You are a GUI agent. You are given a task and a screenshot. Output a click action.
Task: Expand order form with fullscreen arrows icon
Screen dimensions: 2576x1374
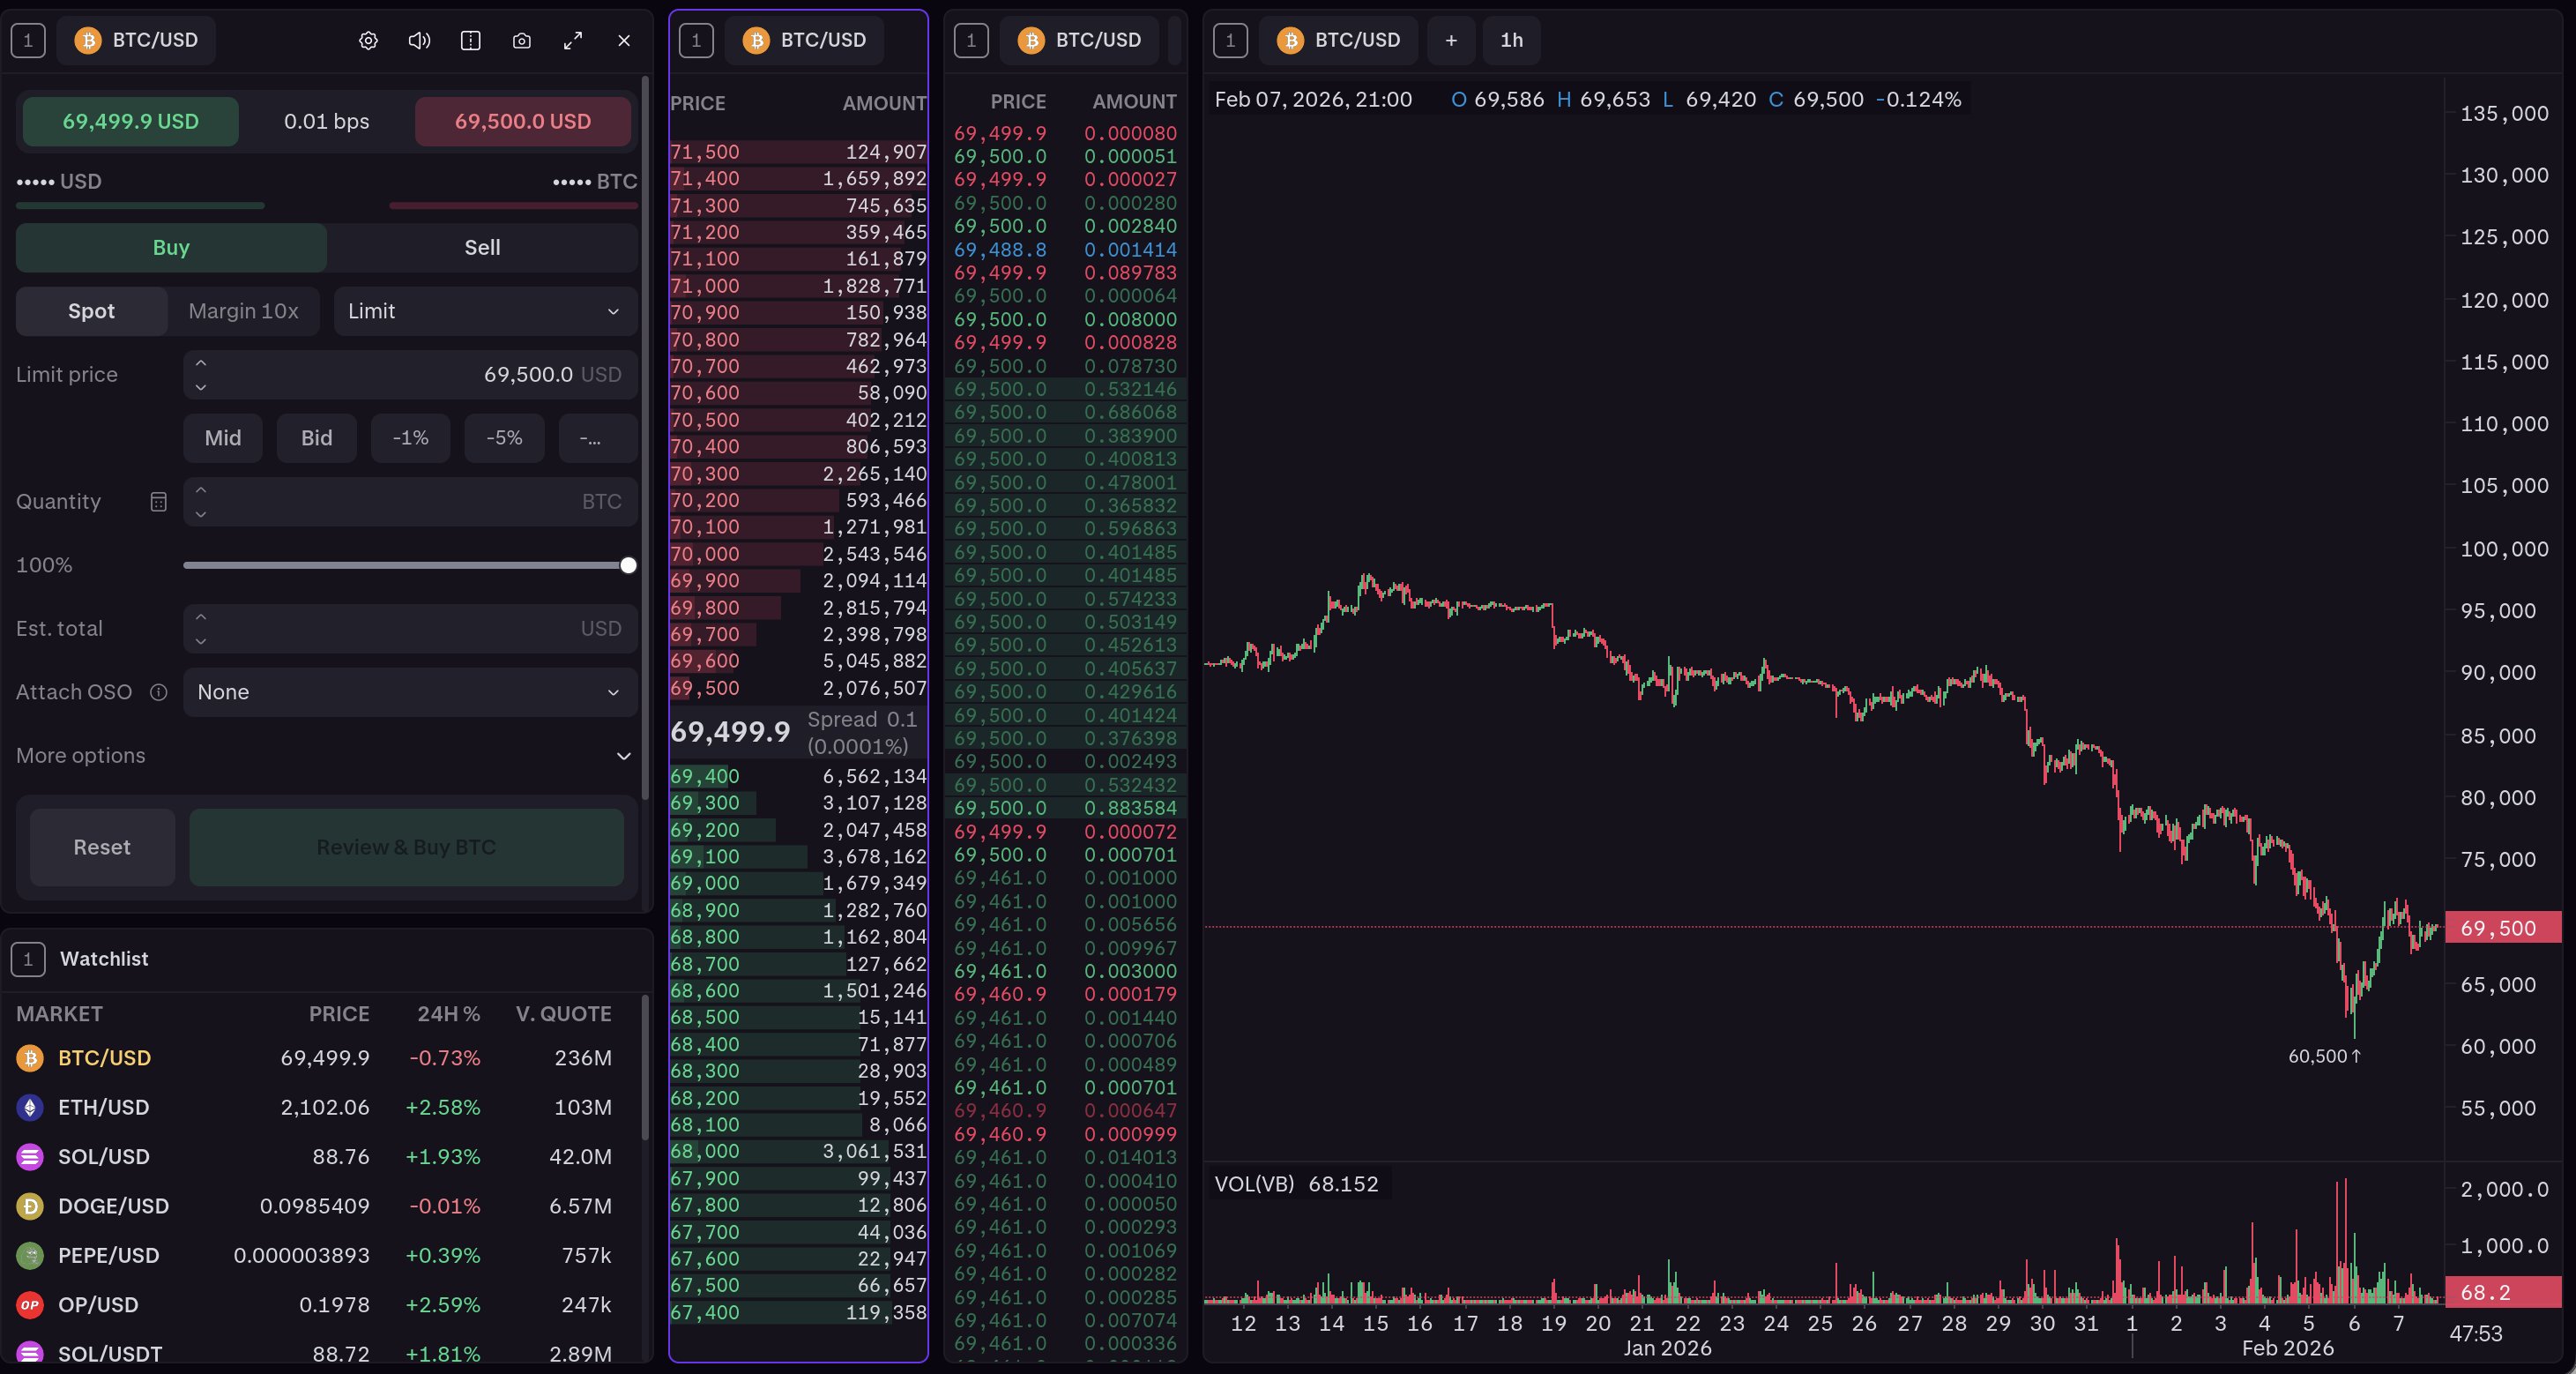coord(573,41)
